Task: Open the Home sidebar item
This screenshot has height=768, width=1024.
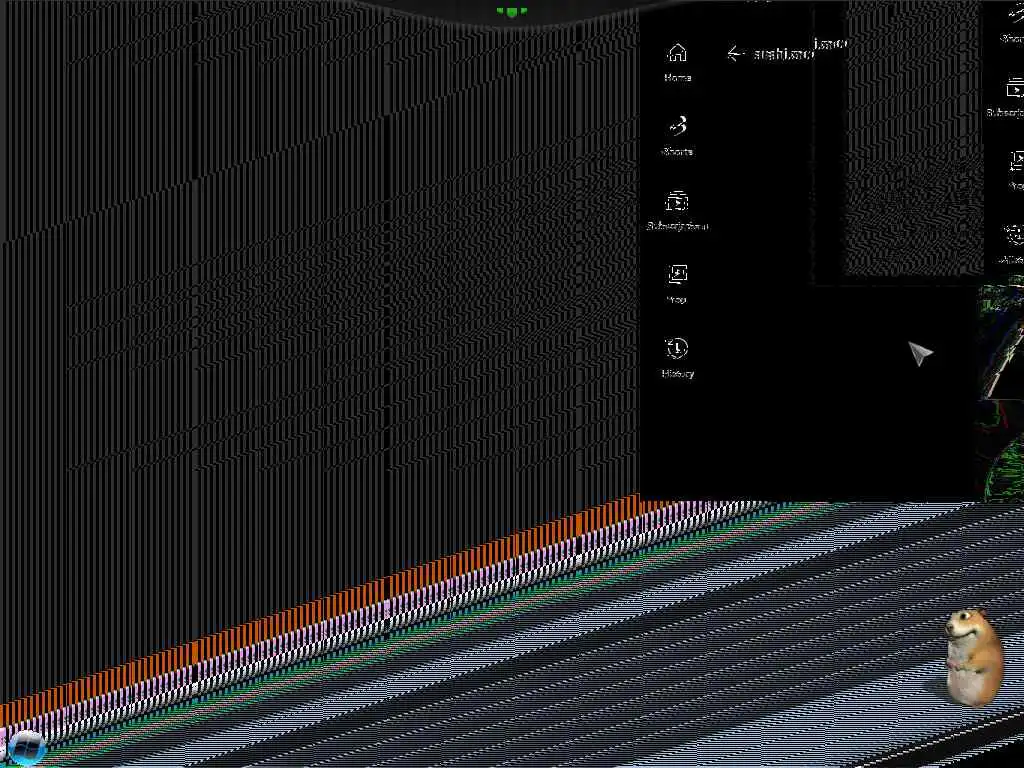Action: [677, 63]
